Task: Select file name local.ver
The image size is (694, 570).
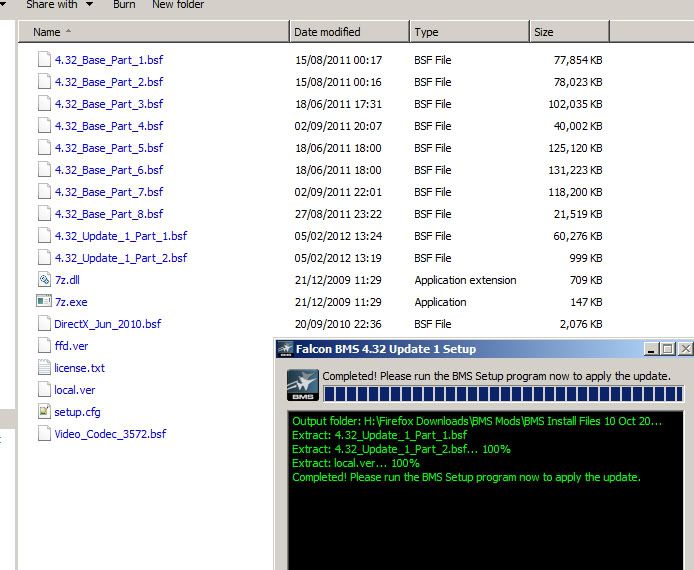Action: [x=75, y=390]
